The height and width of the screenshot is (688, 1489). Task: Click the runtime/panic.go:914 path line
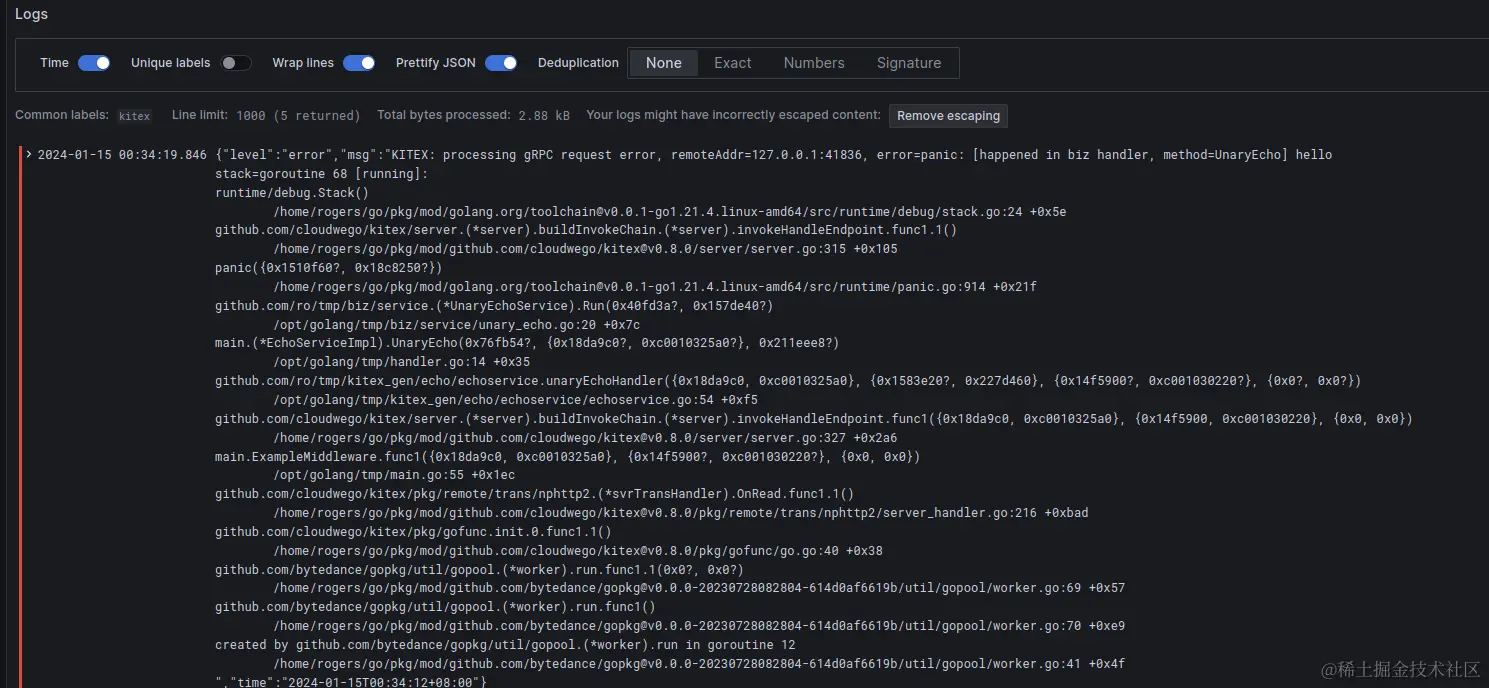click(655, 287)
